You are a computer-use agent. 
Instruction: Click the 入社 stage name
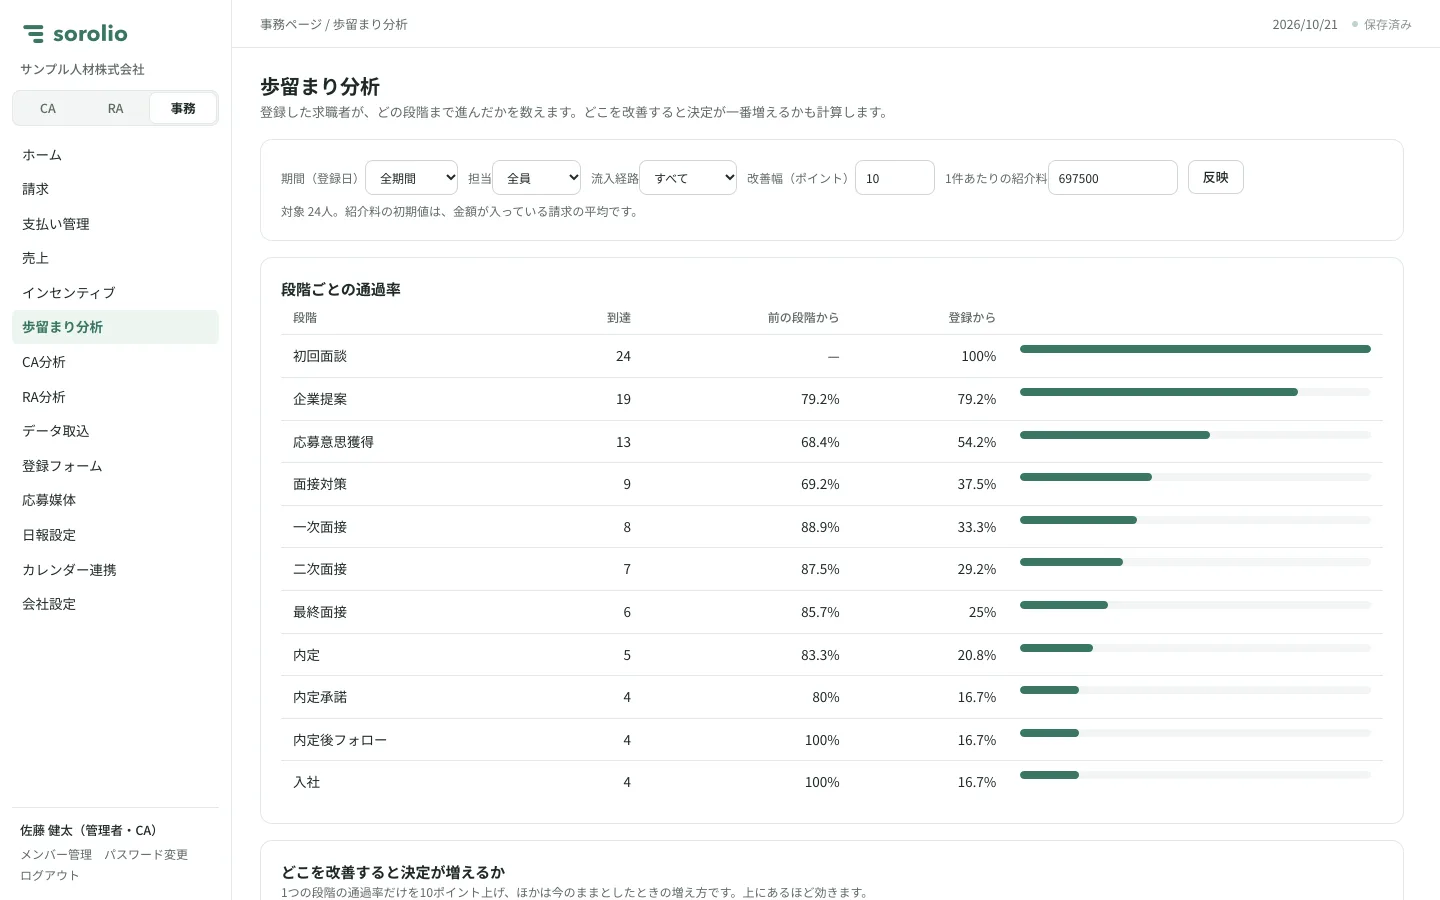point(307,782)
